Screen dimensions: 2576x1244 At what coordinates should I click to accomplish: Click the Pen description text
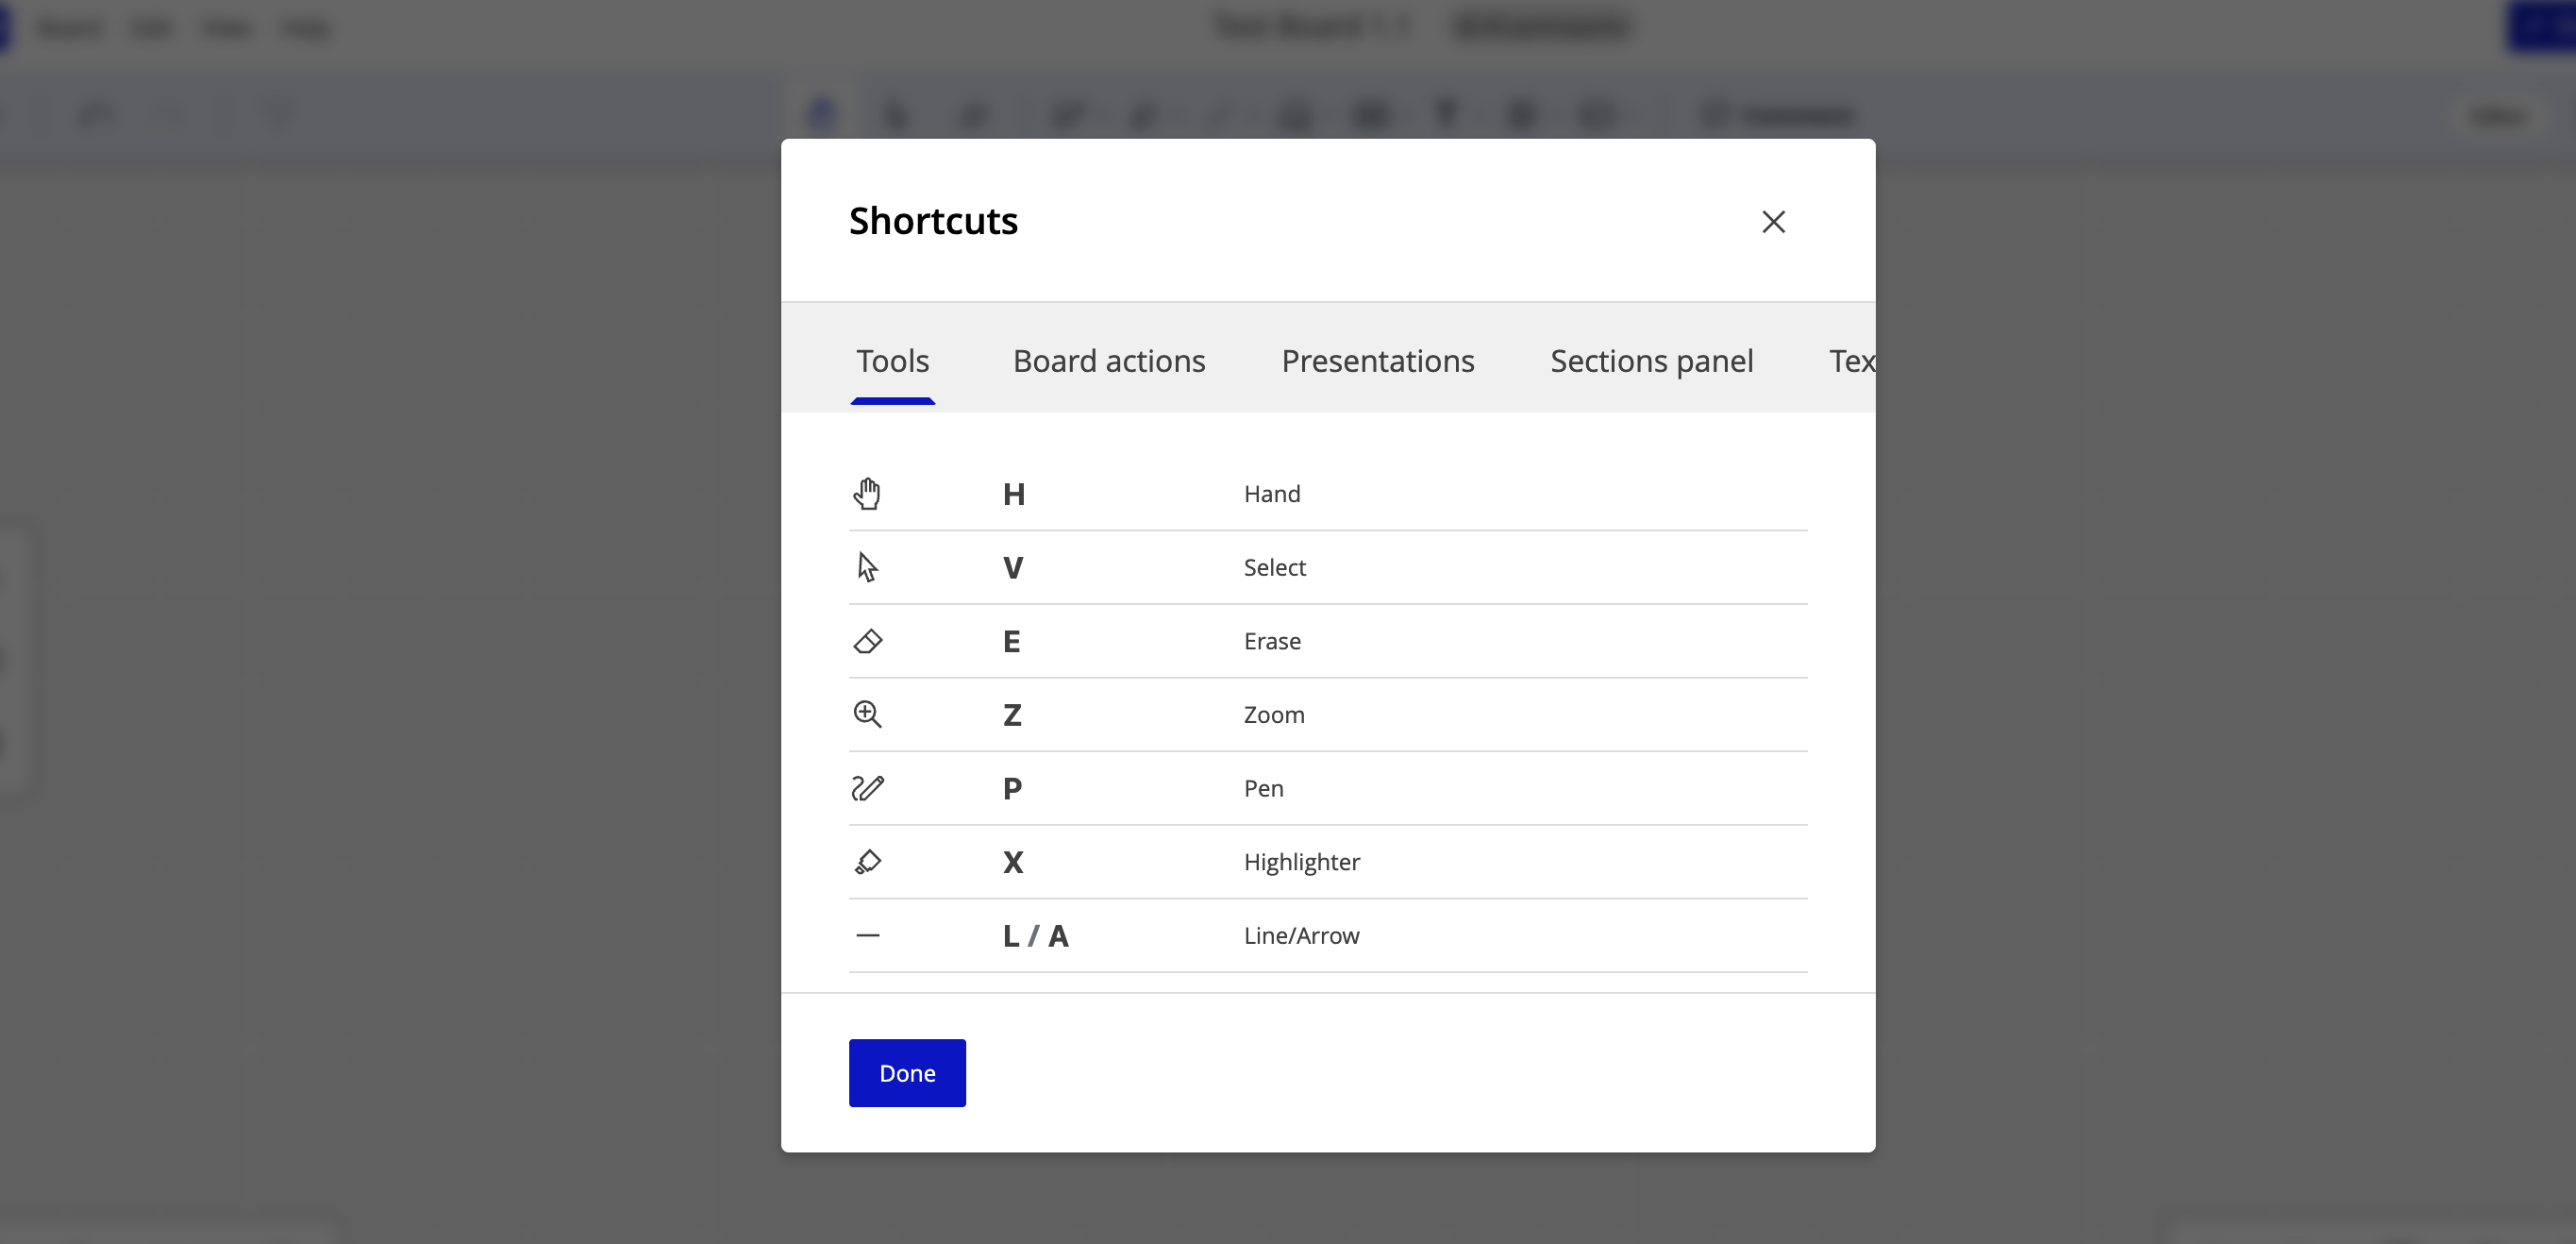tap(1263, 788)
